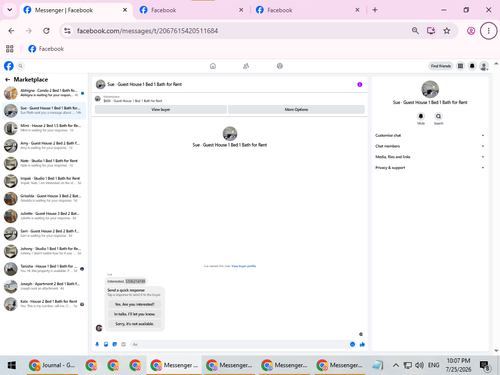Mute the conversation with the bell icon
Viewport: 500px width, 375px height.
(x=421, y=116)
